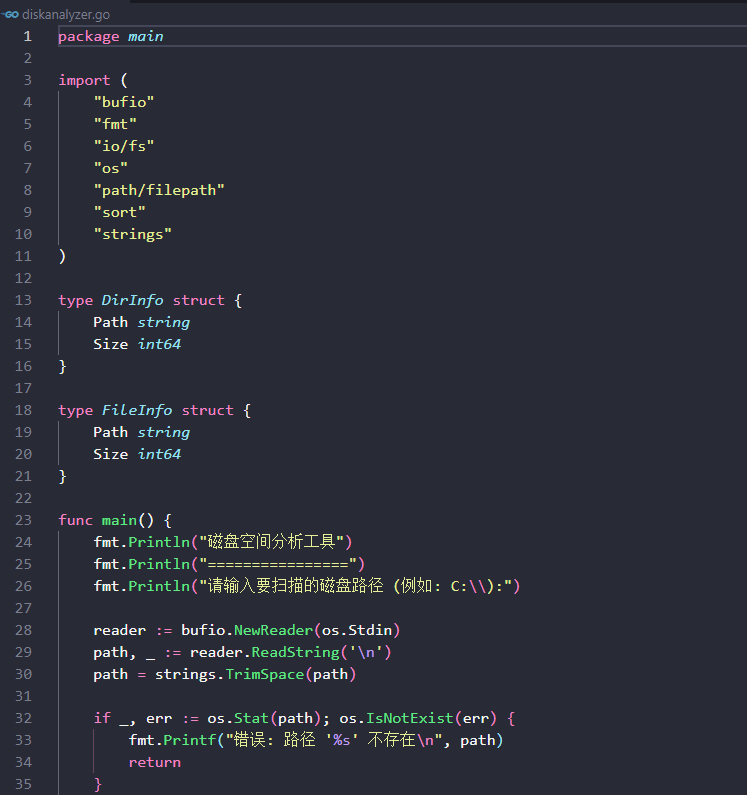747x795 pixels.
Task: Click Printf call on line 33
Action: [x=190, y=740]
